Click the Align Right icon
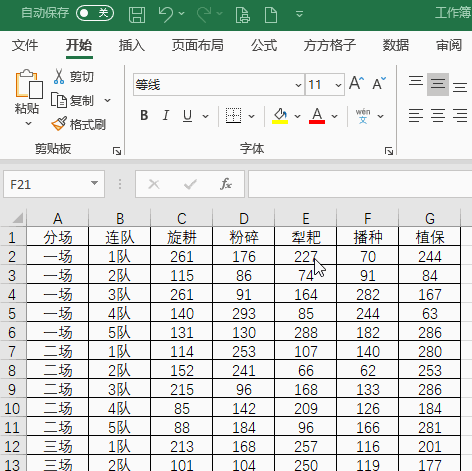This screenshot has width=472, height=471. click(460, 116)
